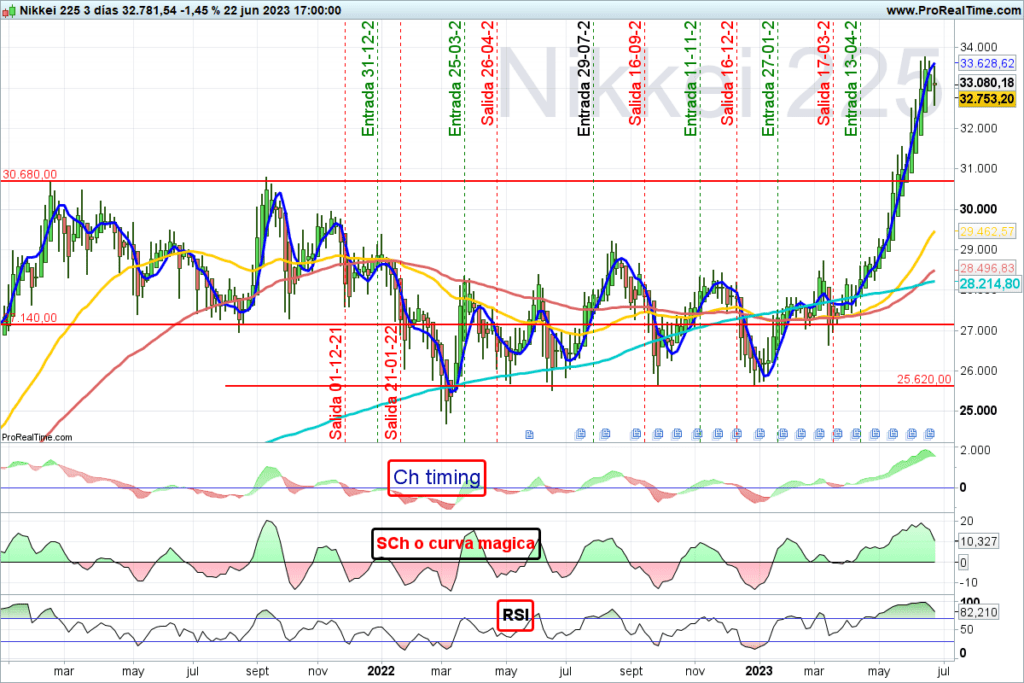The image size is (1024, 683).
Task: Click the 30.000 price axis label
Action: point(978,209)
